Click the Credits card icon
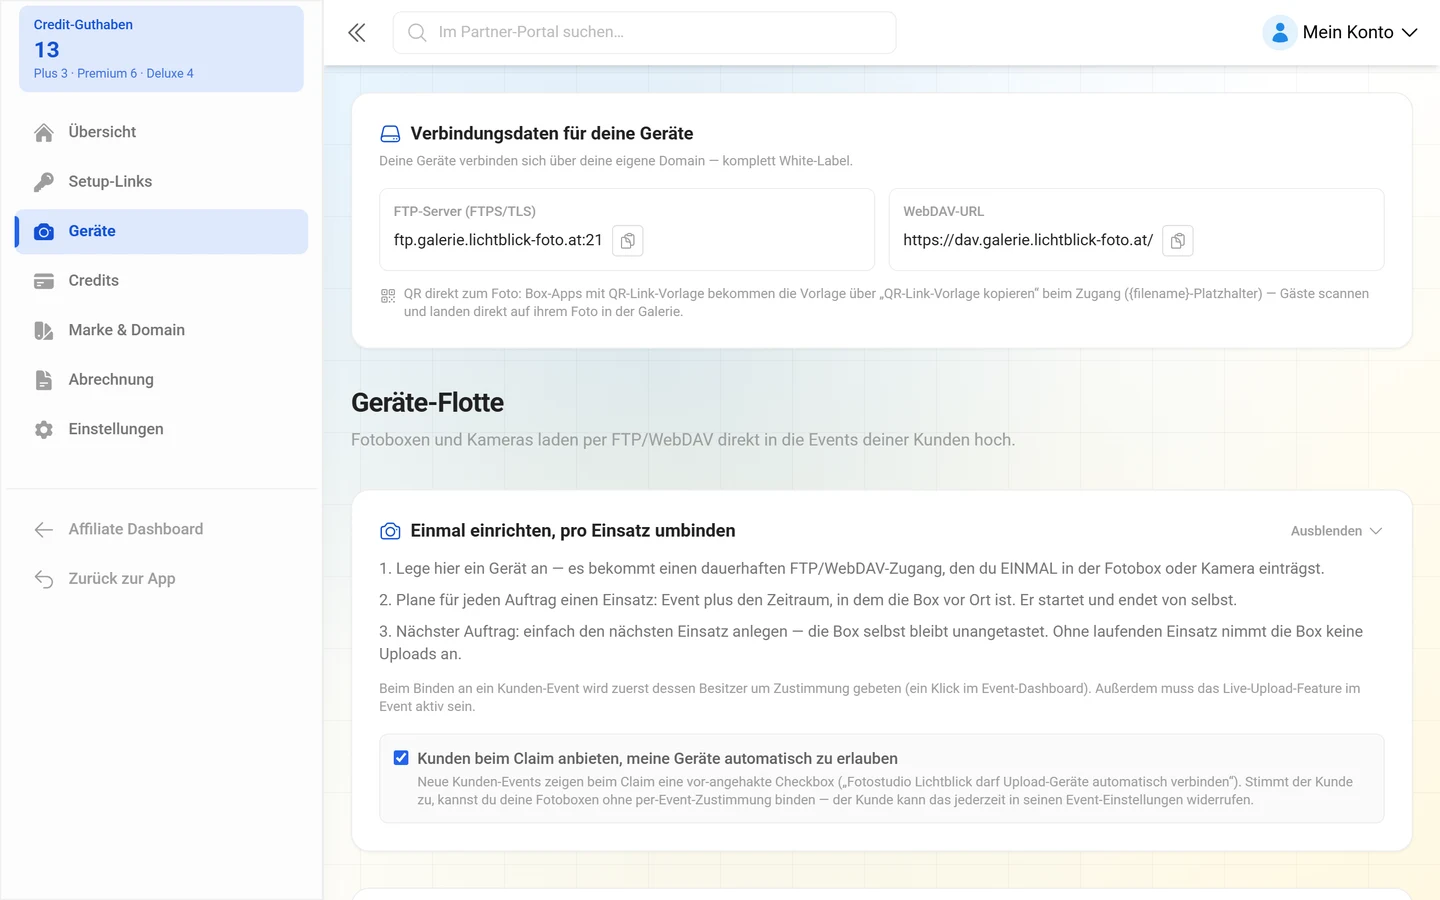 pos(44,281)
